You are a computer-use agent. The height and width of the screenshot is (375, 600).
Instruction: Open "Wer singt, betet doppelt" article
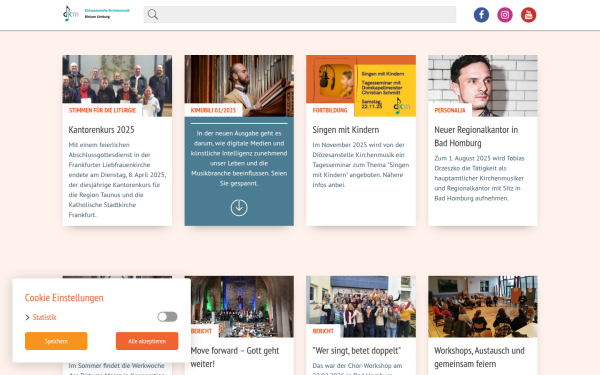point(357,351)
